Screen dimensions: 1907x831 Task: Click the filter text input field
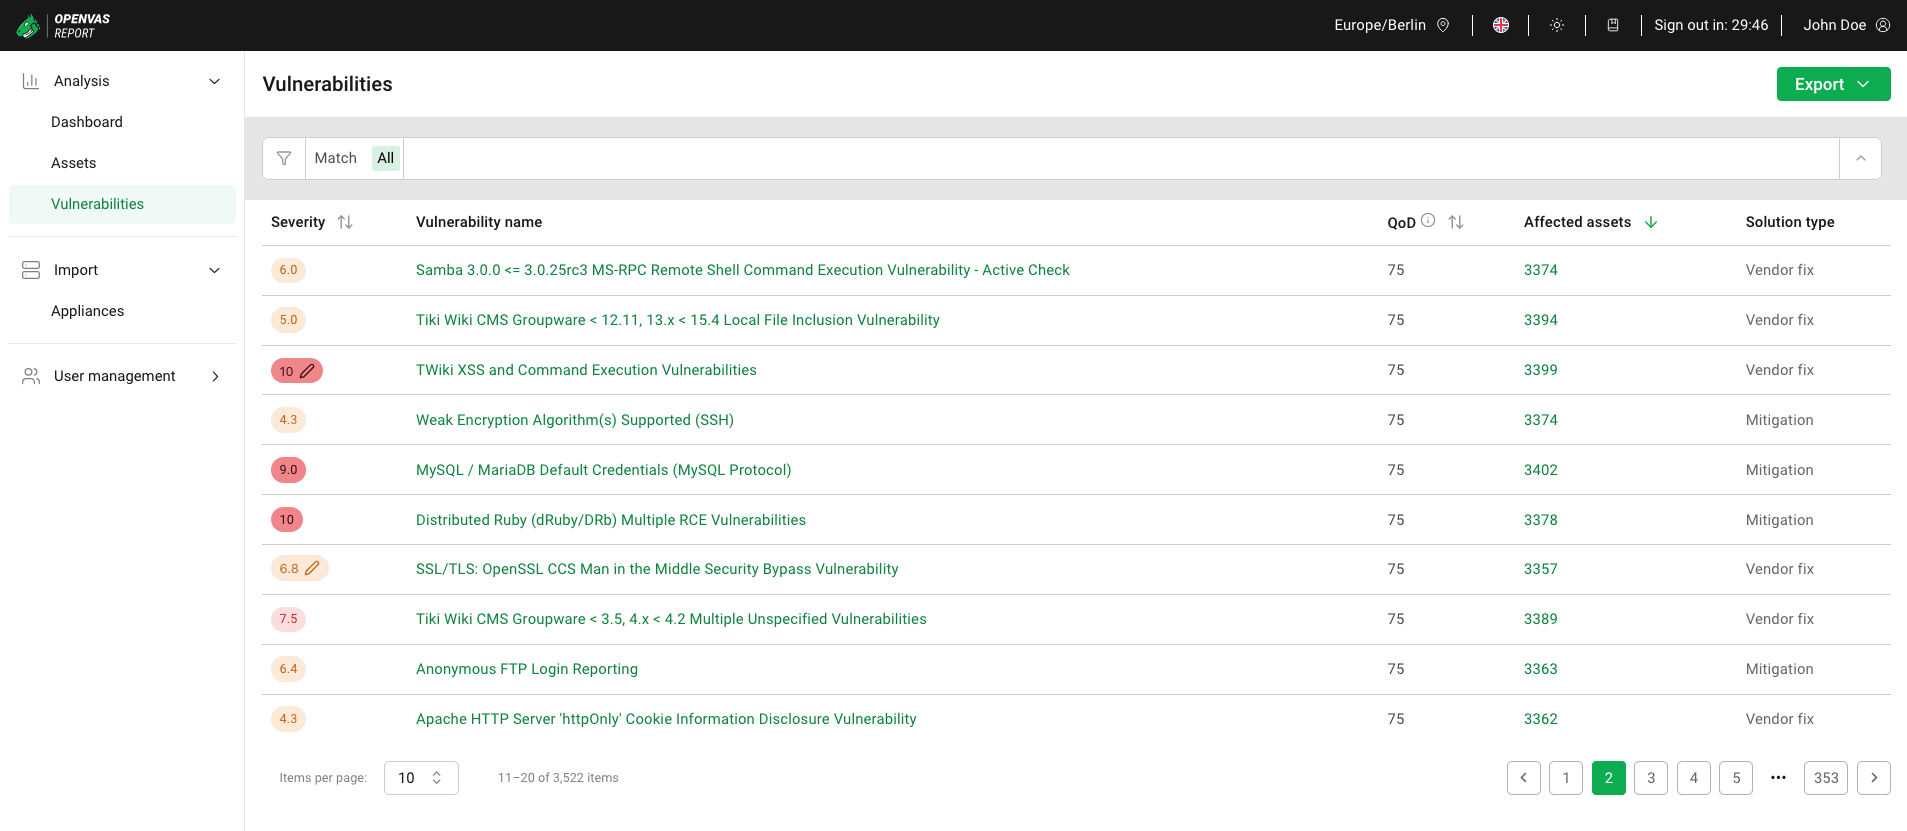pyautogui.click(x=1121, y=158)
